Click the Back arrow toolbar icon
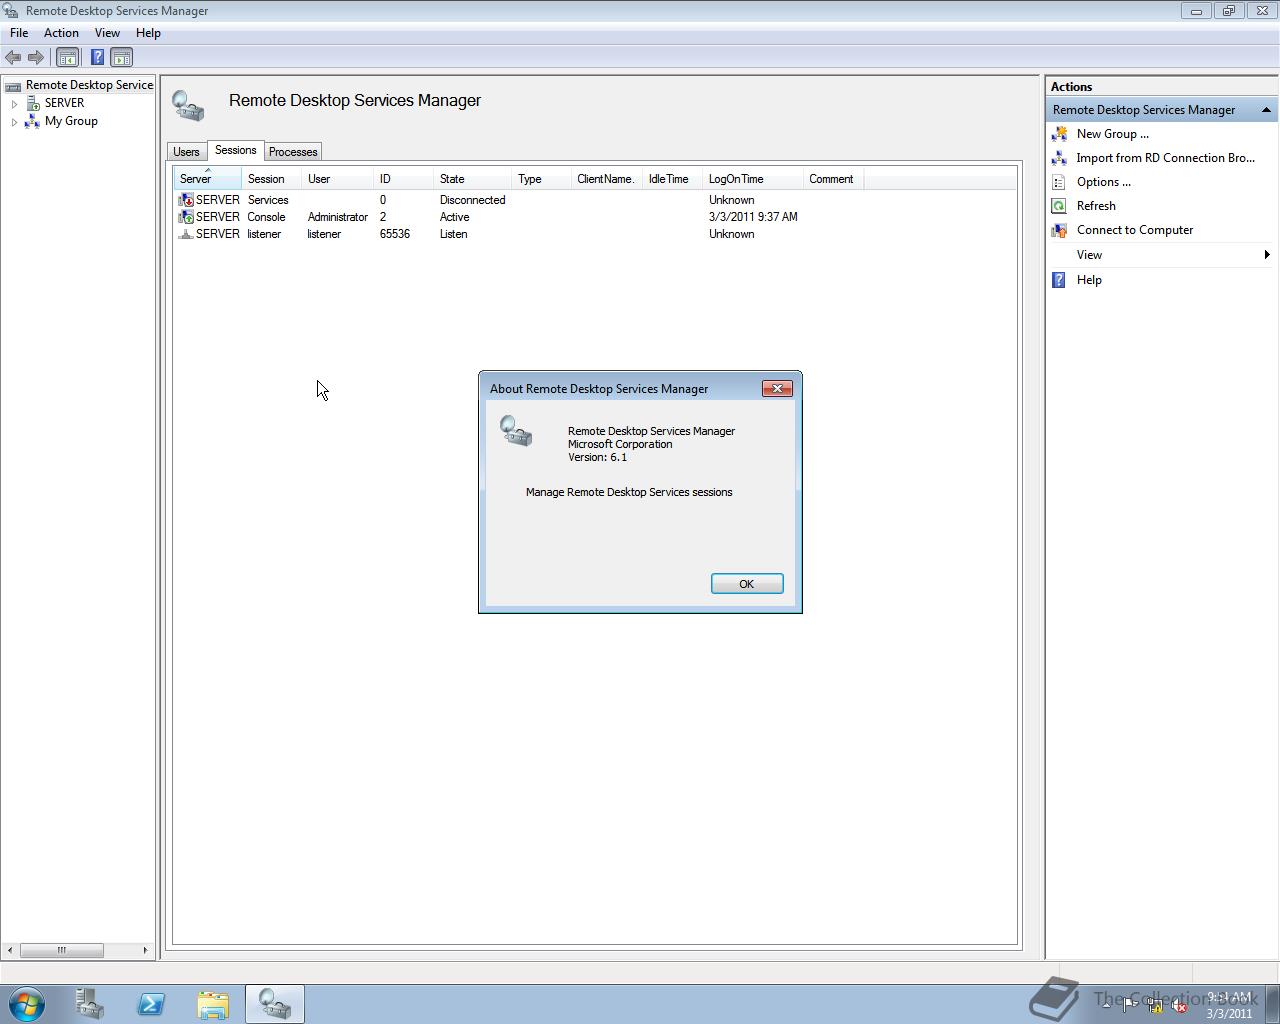The image size is (1280, 1024). pyautogui.click(x=13, y=58)
